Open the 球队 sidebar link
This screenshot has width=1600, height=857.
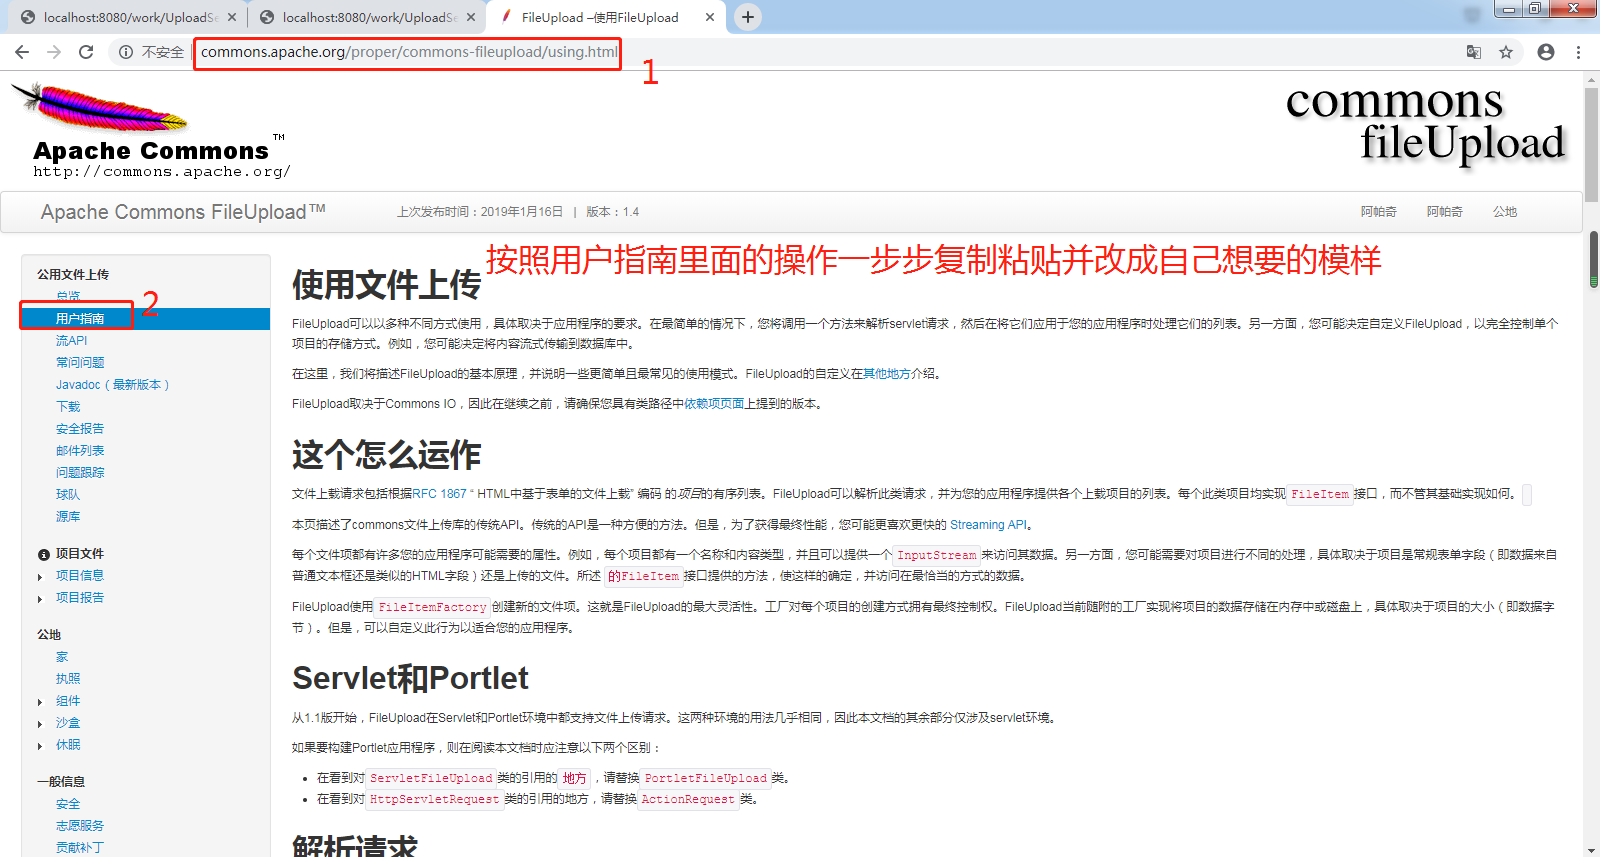pyautogui.click(x=68, y=495)
